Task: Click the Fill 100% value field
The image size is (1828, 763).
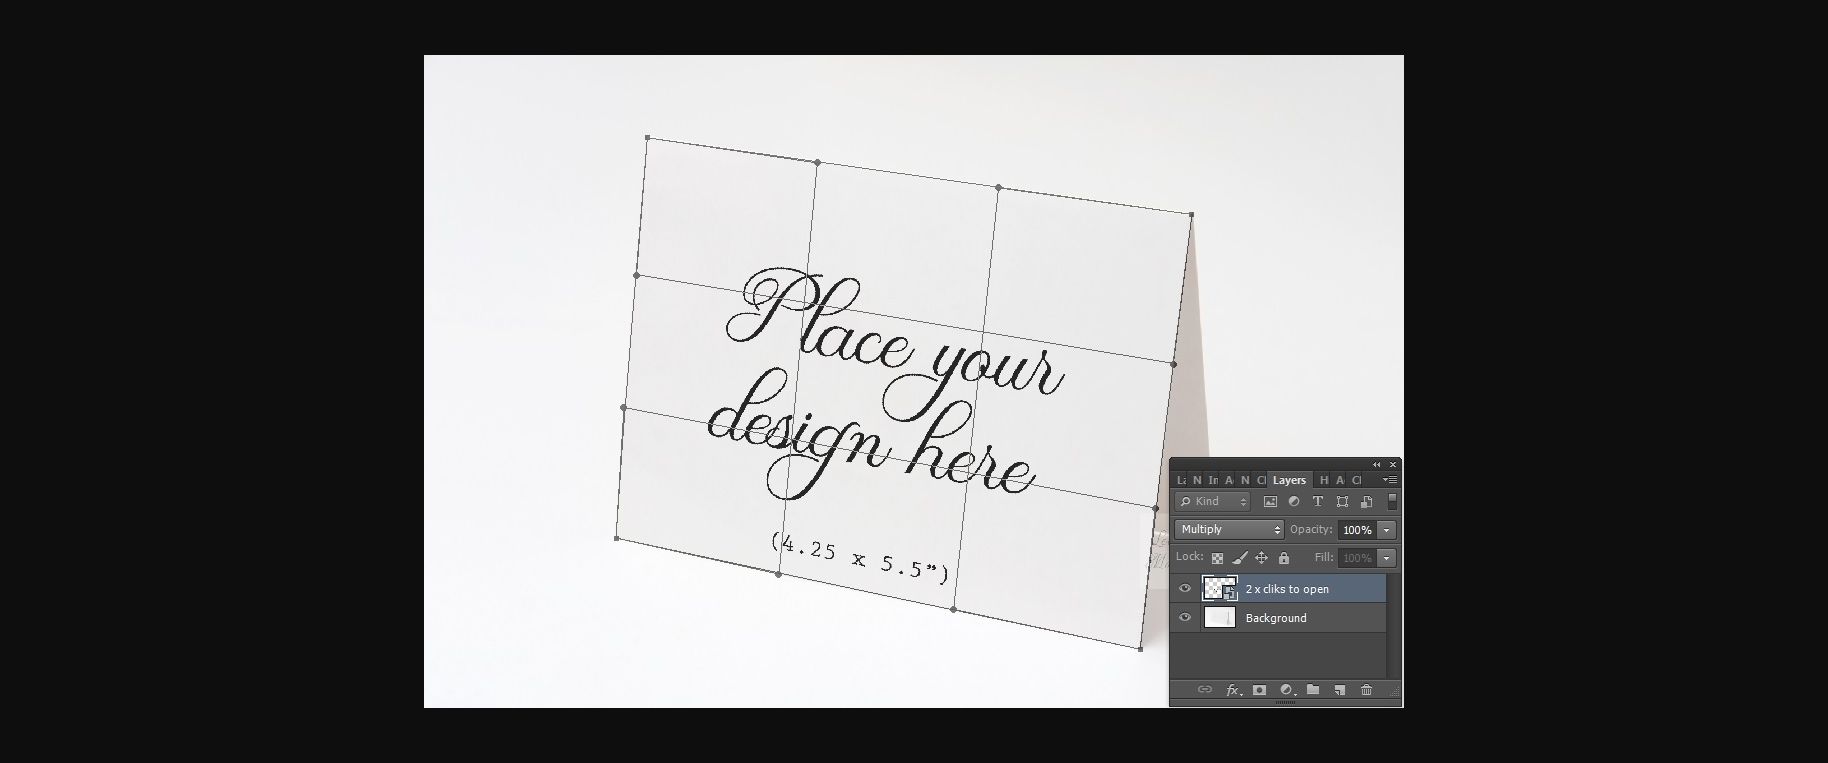Action: (x=1357, y=558)
